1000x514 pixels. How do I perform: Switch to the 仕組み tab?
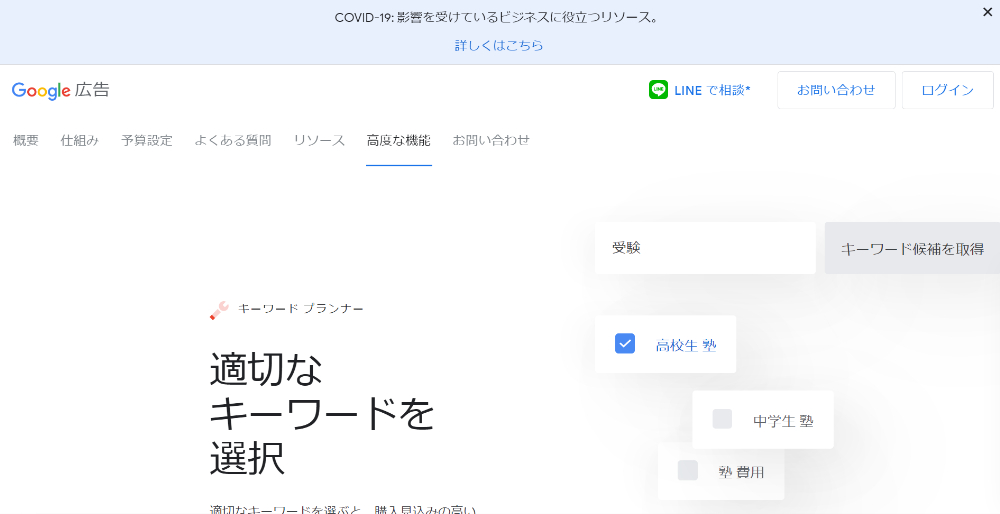tap(80, 140)
